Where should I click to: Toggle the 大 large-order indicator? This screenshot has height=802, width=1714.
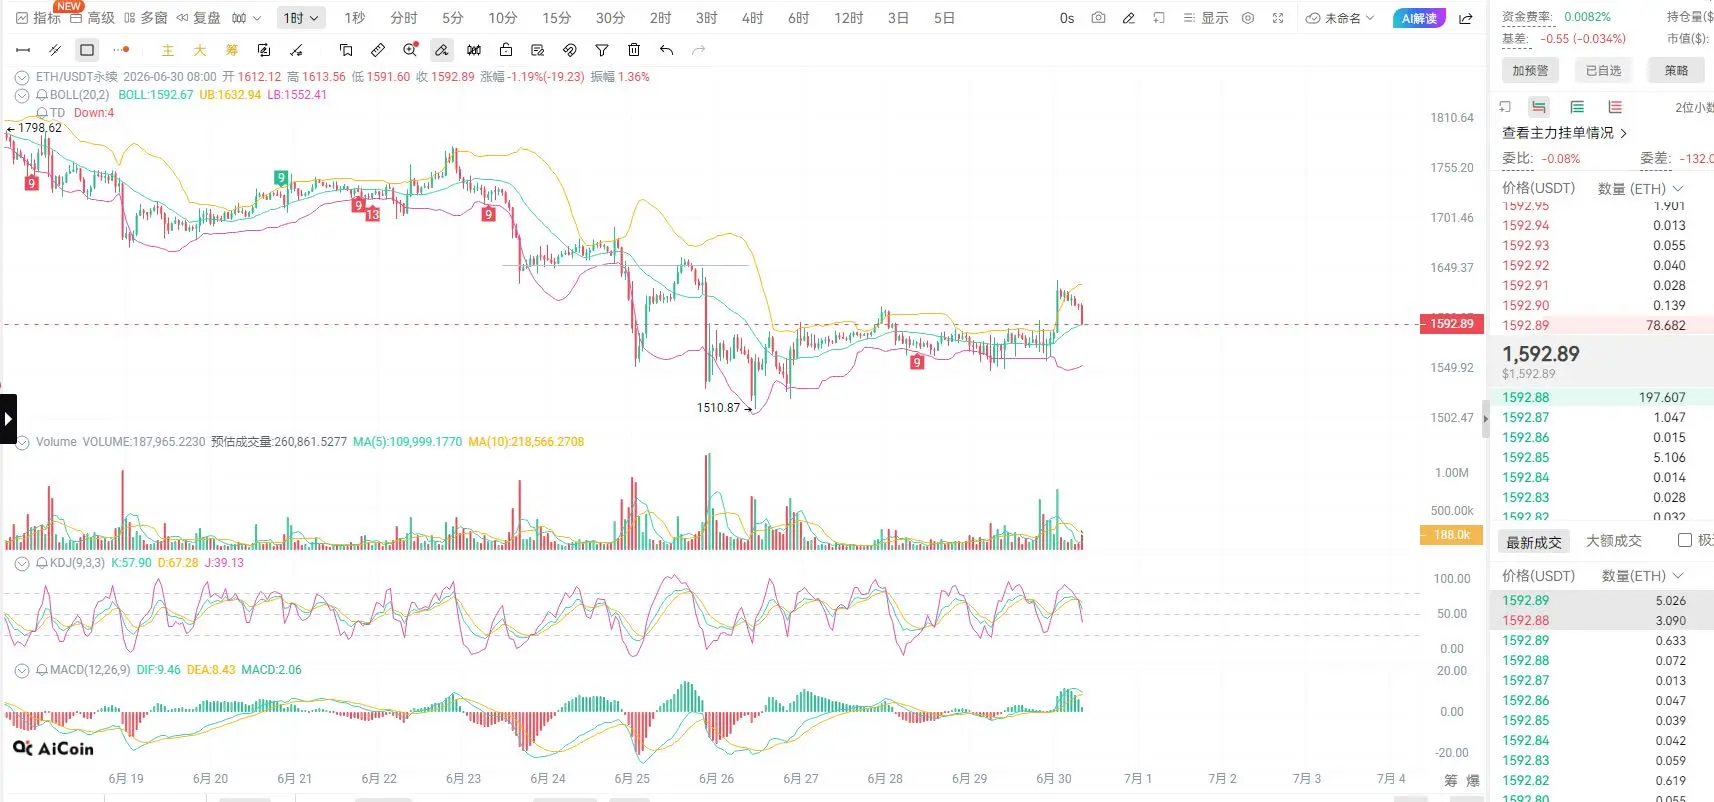point(200,50)
